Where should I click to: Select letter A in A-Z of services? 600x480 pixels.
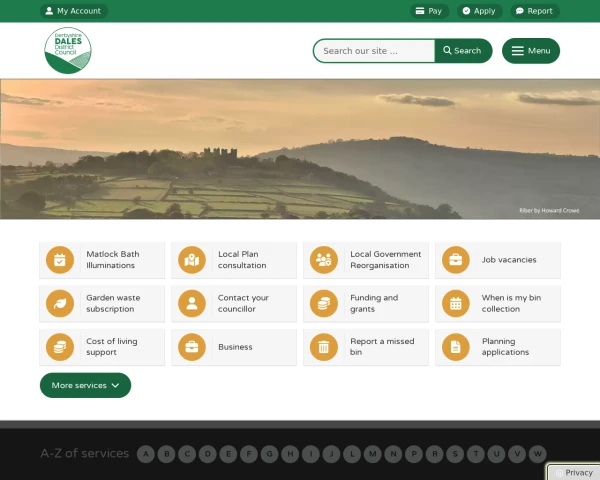pos(146,454)
